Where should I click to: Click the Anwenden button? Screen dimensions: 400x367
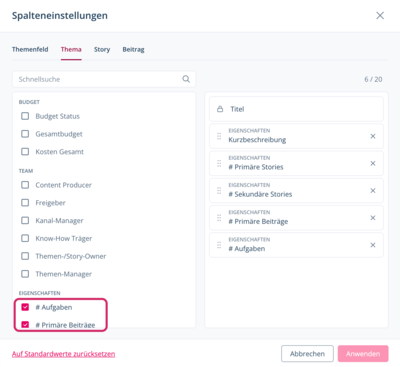click(363, 354)
